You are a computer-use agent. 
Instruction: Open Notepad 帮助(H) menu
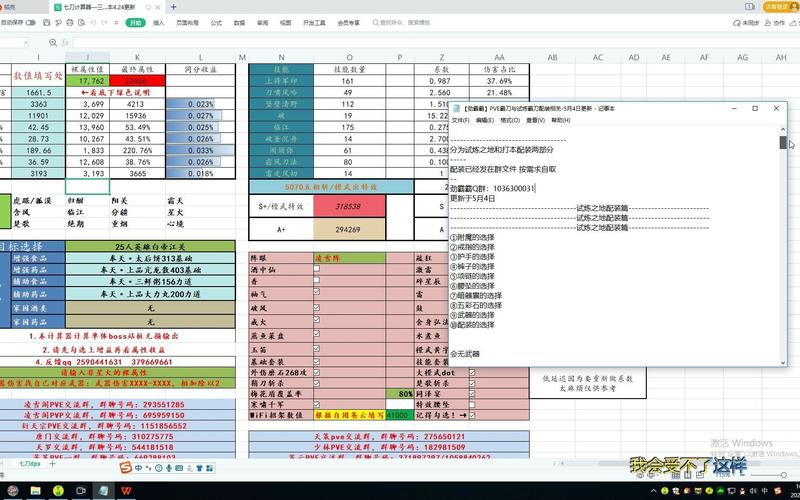pos(560,120)
